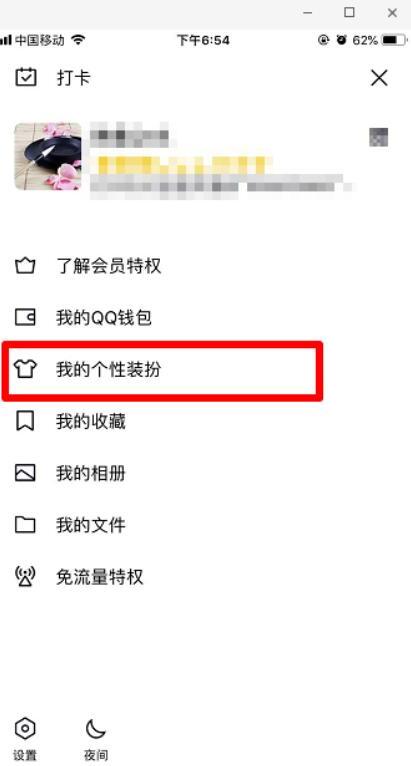Open the crown icon for member privileges
This screenshot has height=766, width=411.
pos(25,266)
